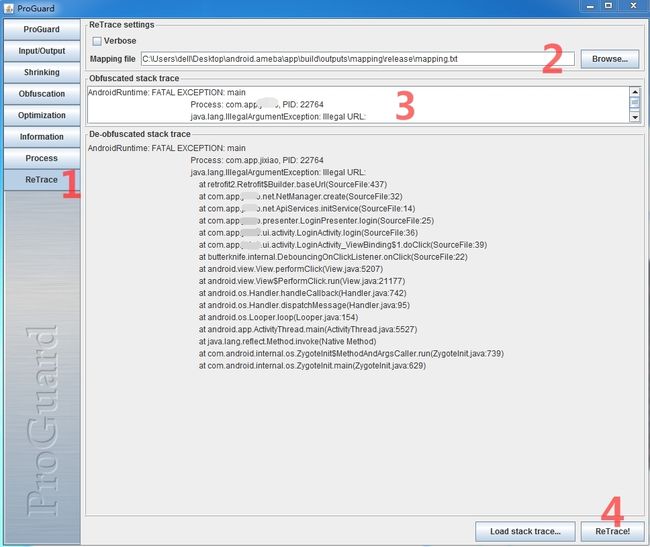Click the NetManager.create(SourceFile:32) line

pyautogui.click(x=301, y=196)
